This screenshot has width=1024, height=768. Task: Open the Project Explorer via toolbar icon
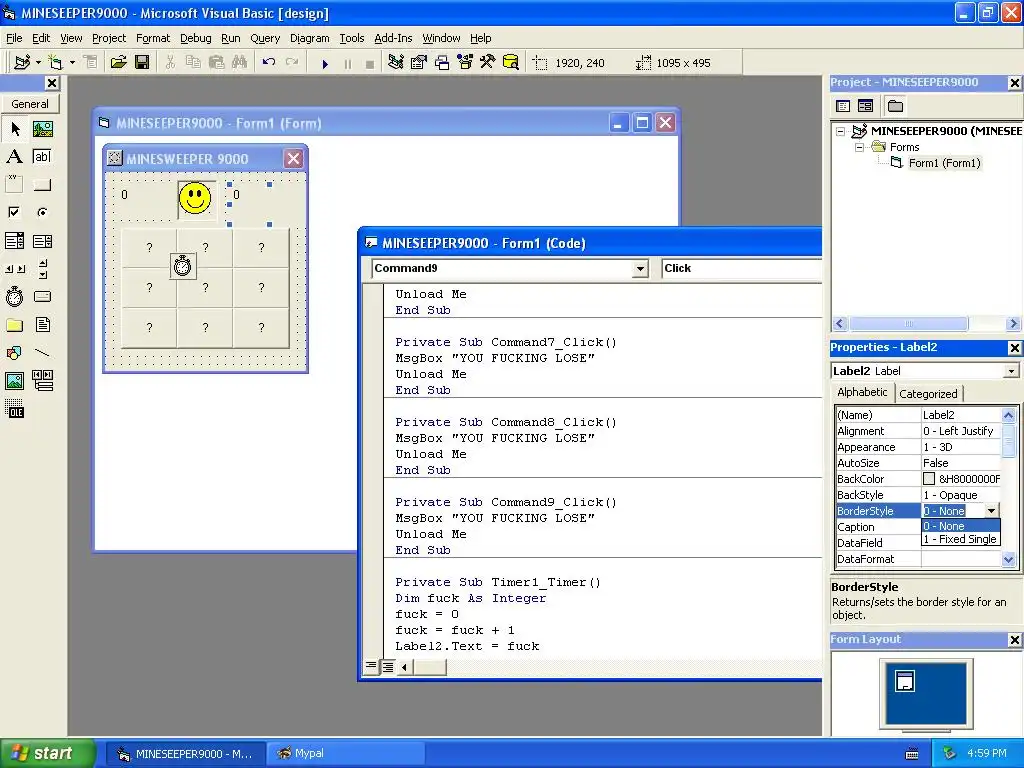[x=396, y=63]
